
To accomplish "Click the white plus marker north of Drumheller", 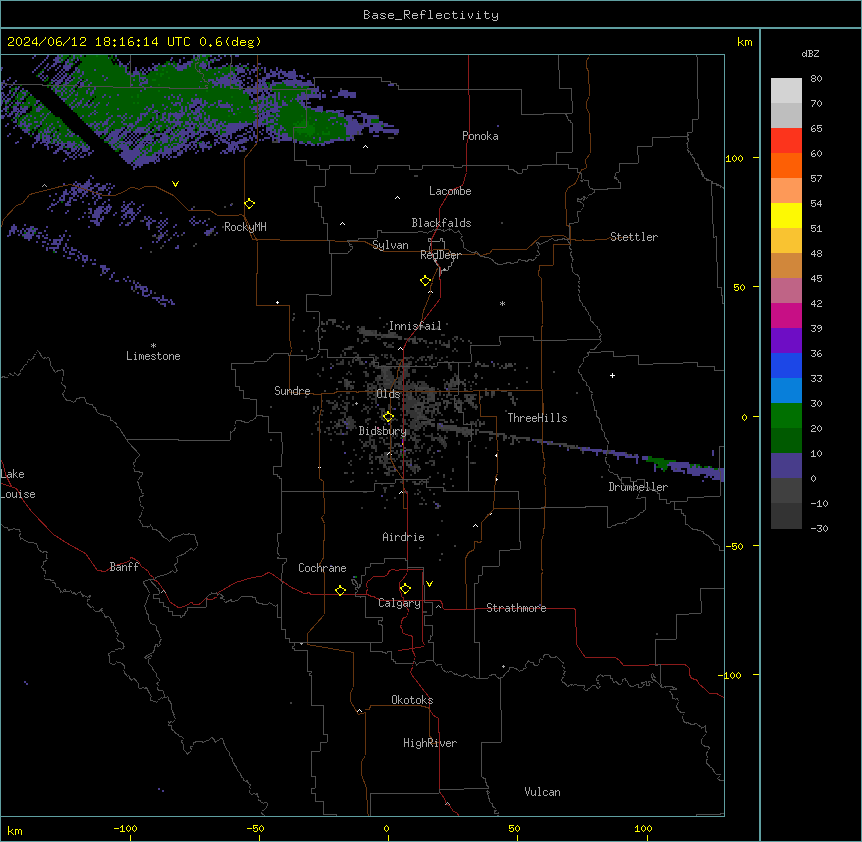I will point(612,375).
